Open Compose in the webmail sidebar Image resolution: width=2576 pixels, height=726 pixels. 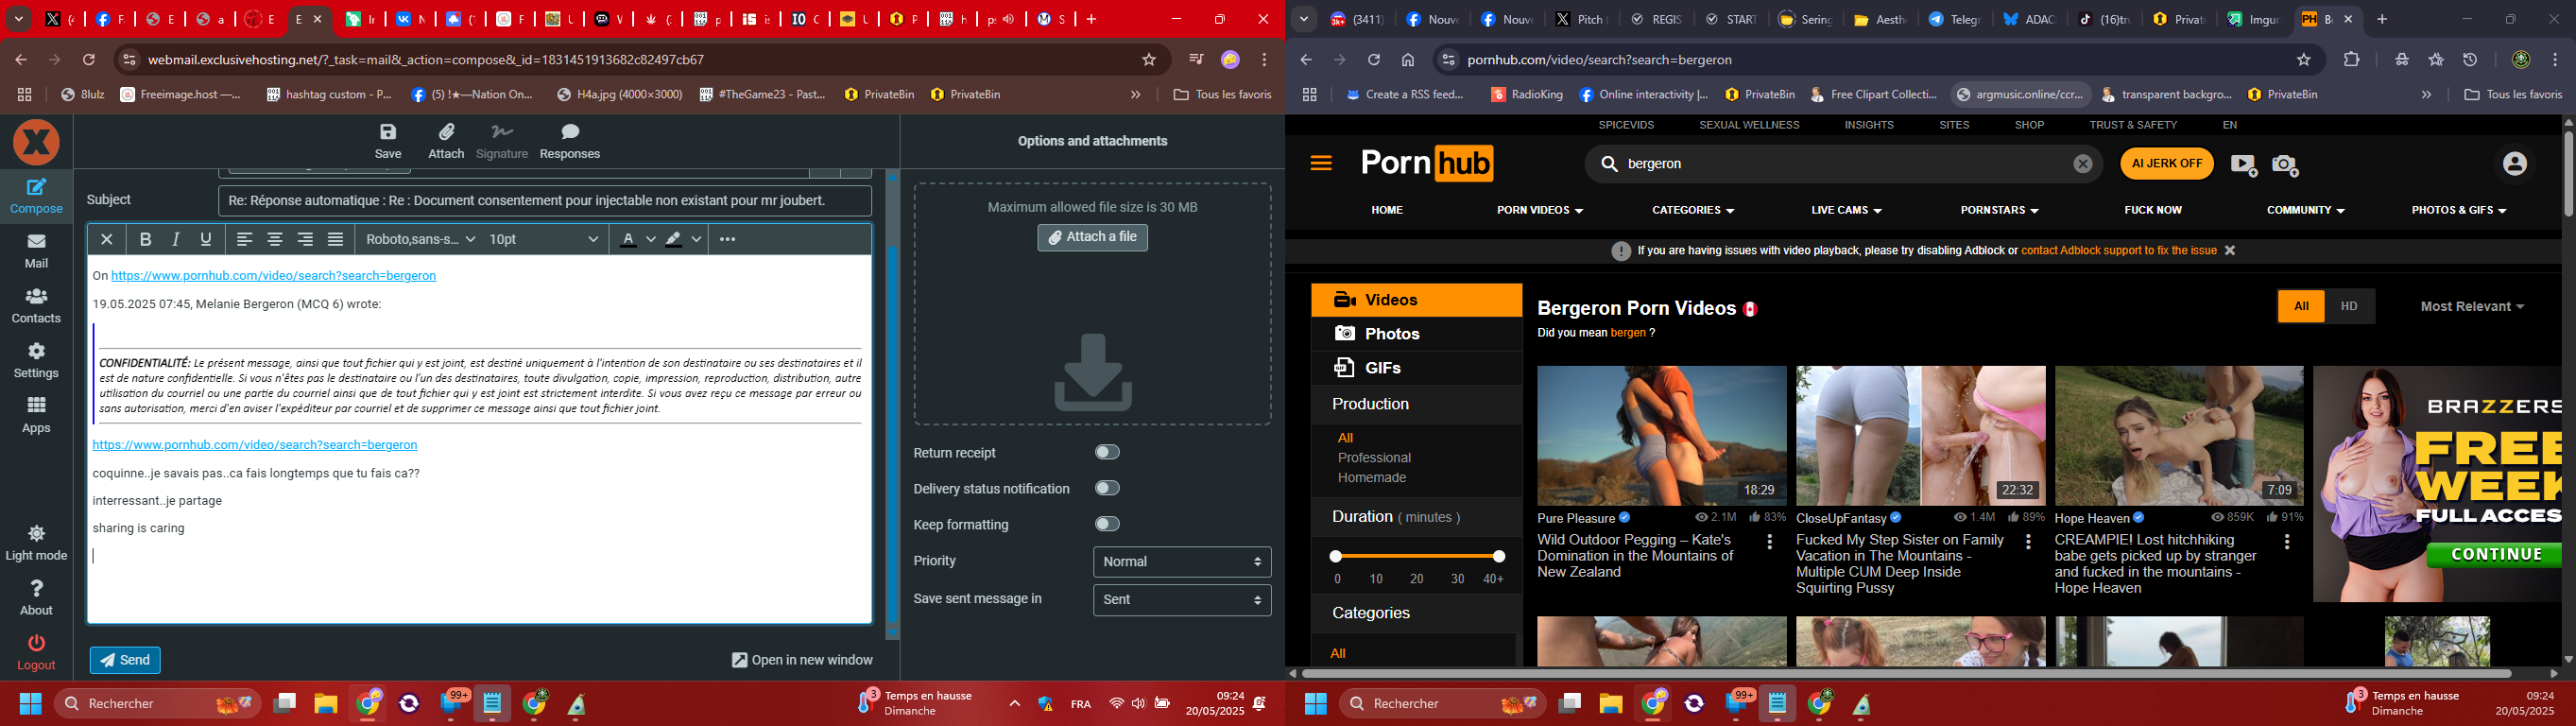[36, 196]
